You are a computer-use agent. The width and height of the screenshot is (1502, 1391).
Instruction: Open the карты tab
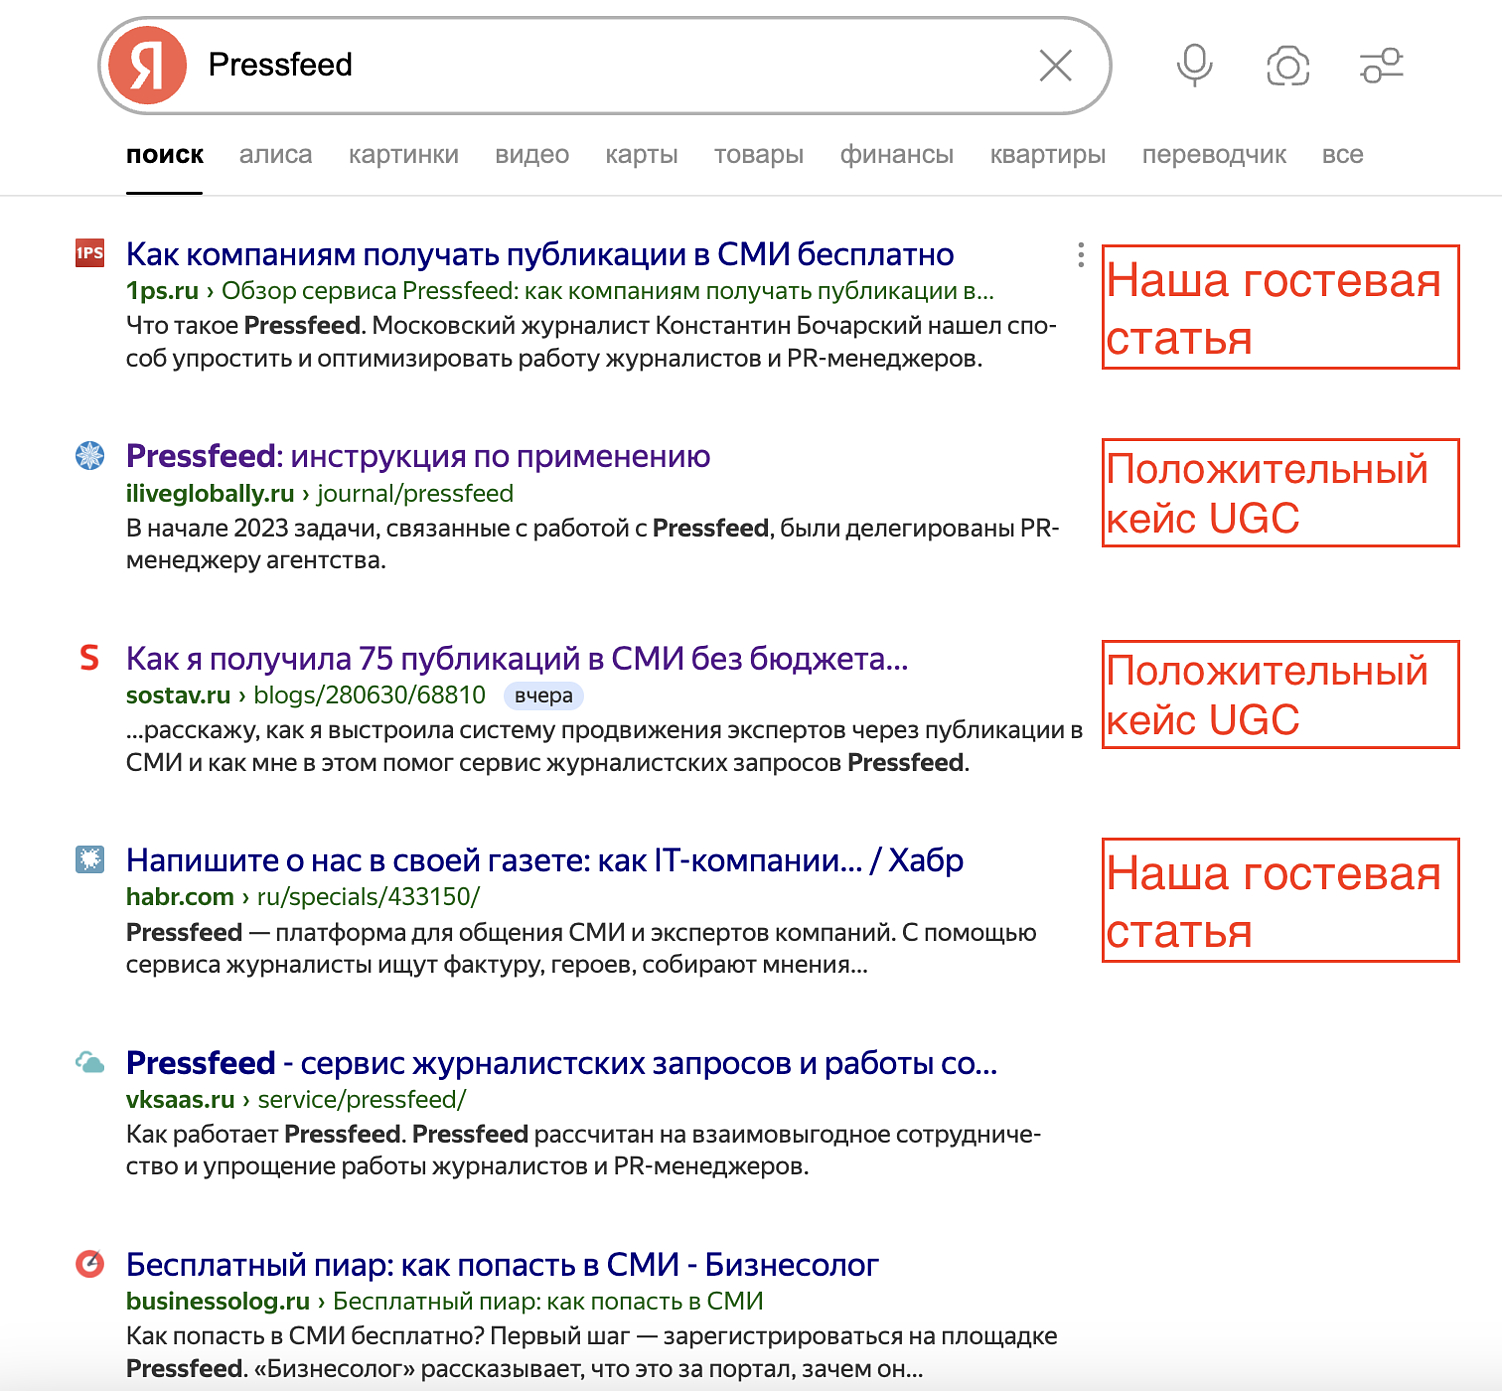tap(641, 155)
